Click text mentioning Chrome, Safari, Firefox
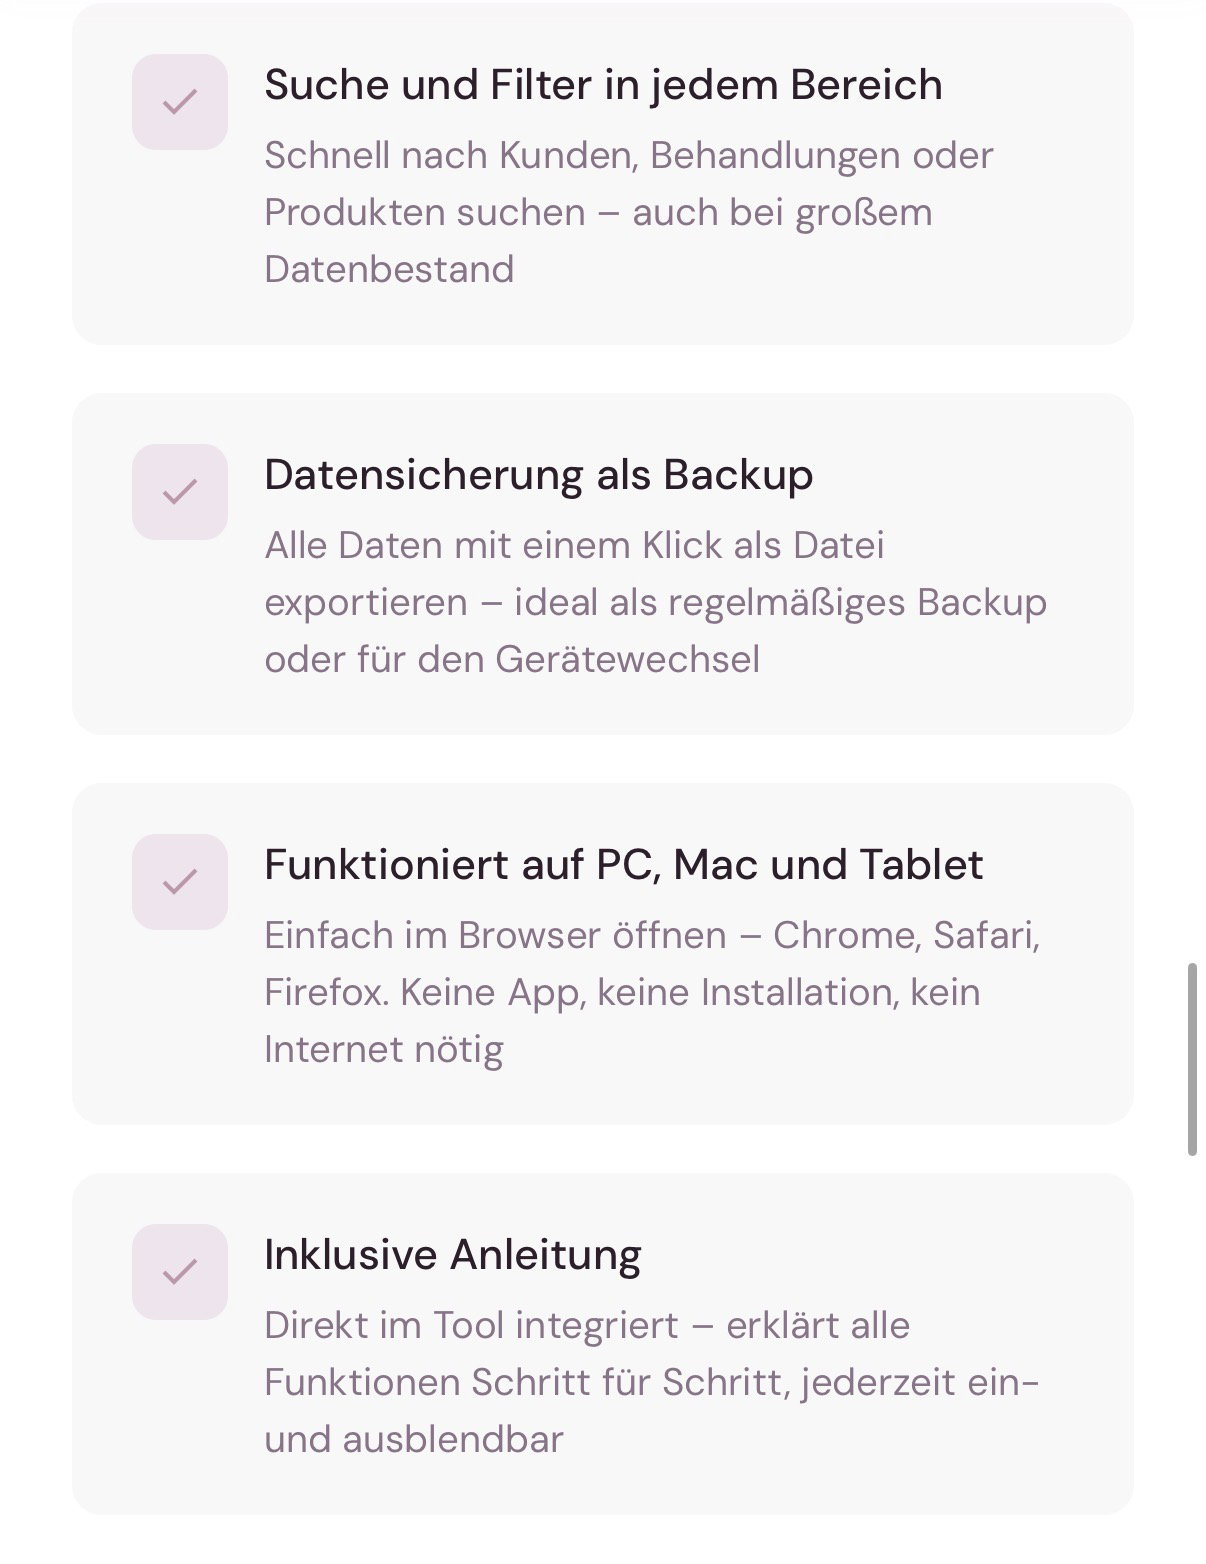 click(652, 992)
